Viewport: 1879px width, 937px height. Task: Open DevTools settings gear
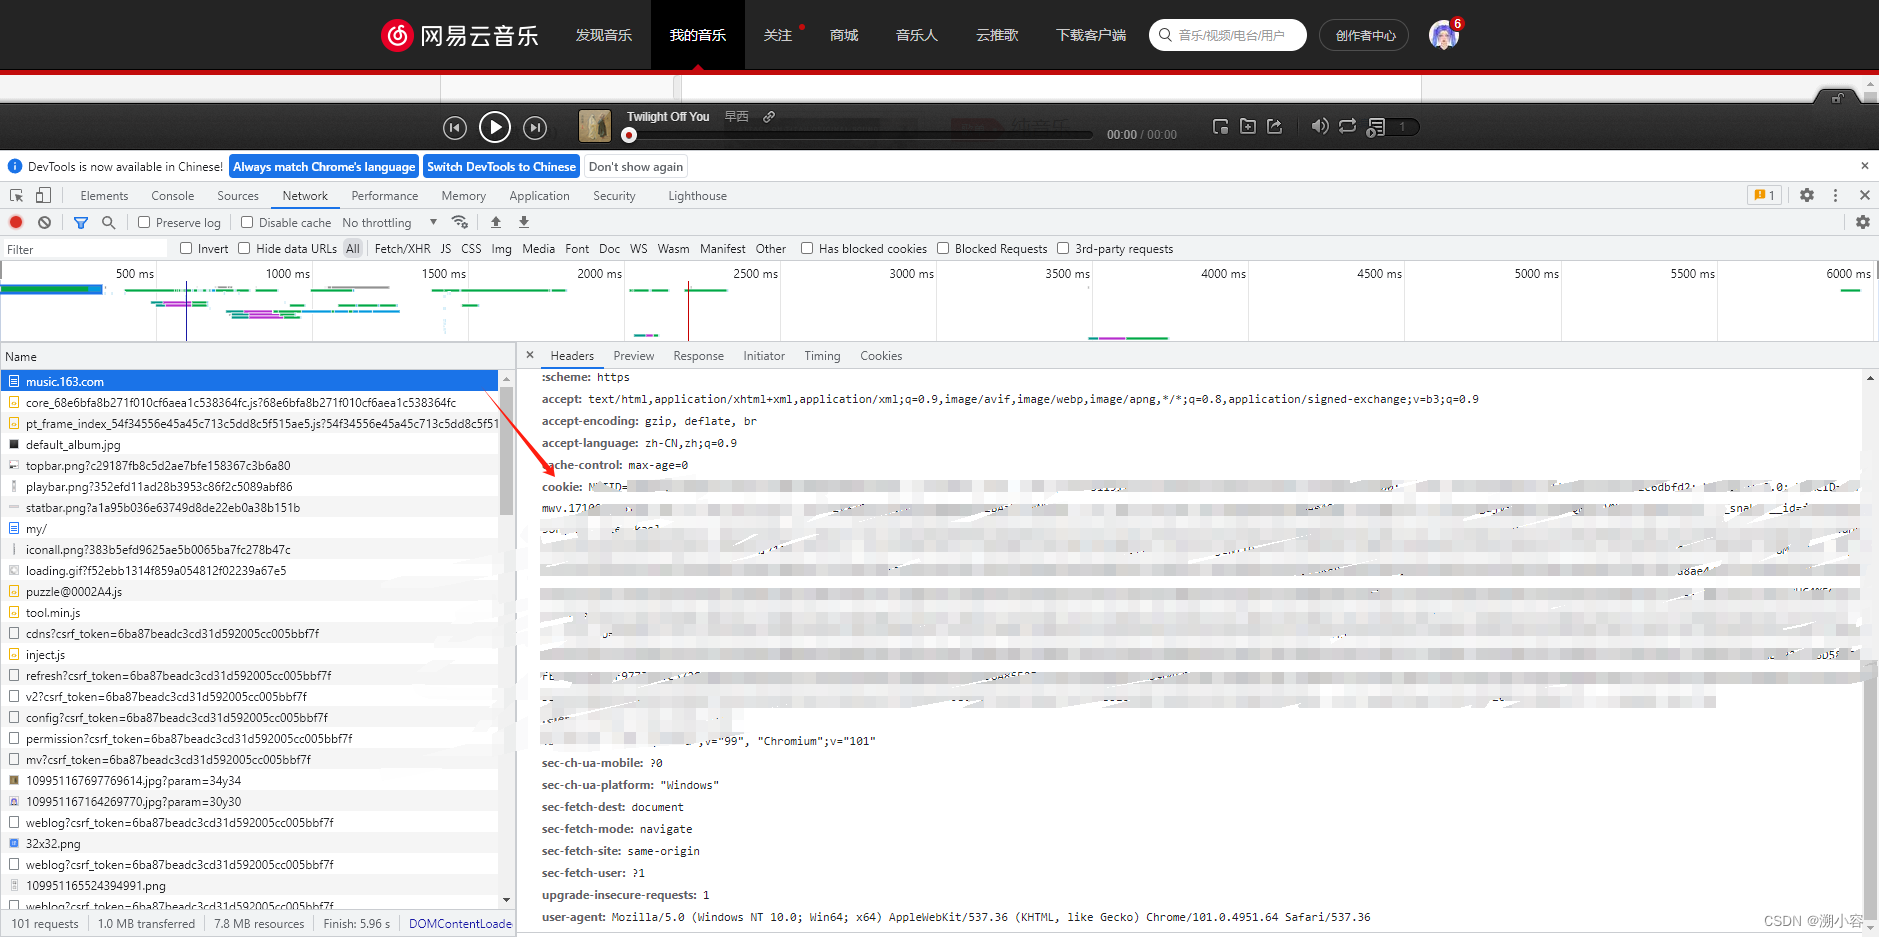(x=1807, y=195)
